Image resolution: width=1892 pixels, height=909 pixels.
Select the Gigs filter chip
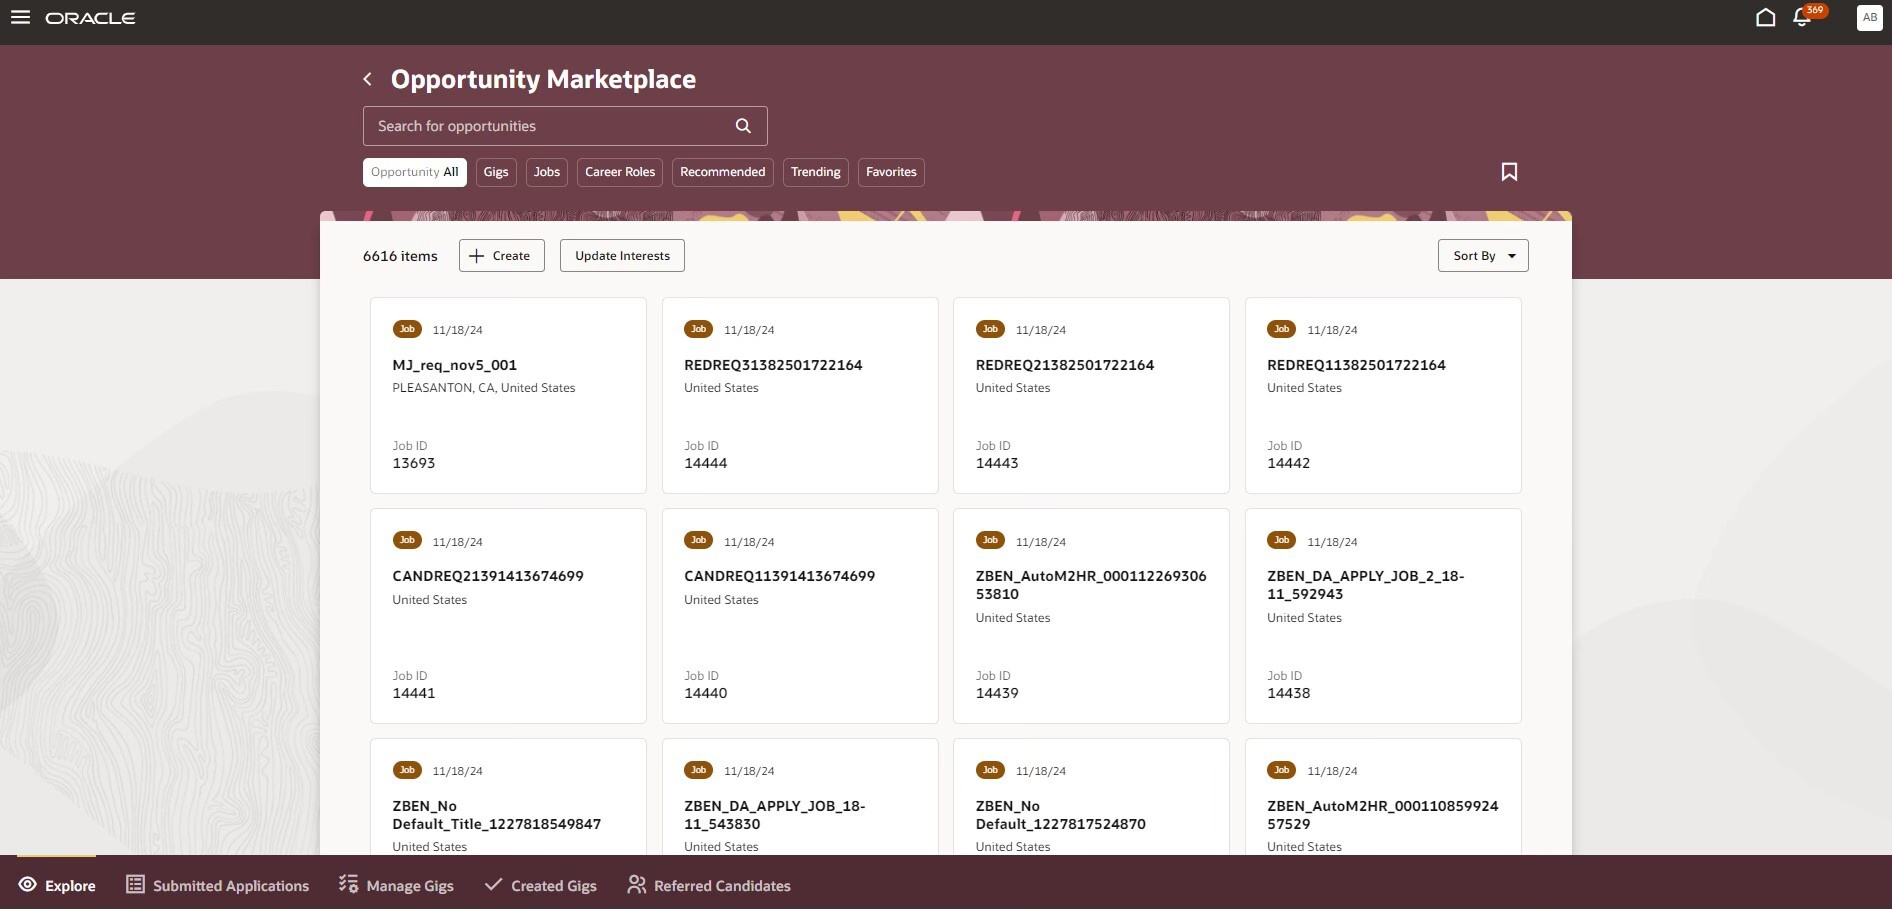pyautogui.click(x=496, y=172)
